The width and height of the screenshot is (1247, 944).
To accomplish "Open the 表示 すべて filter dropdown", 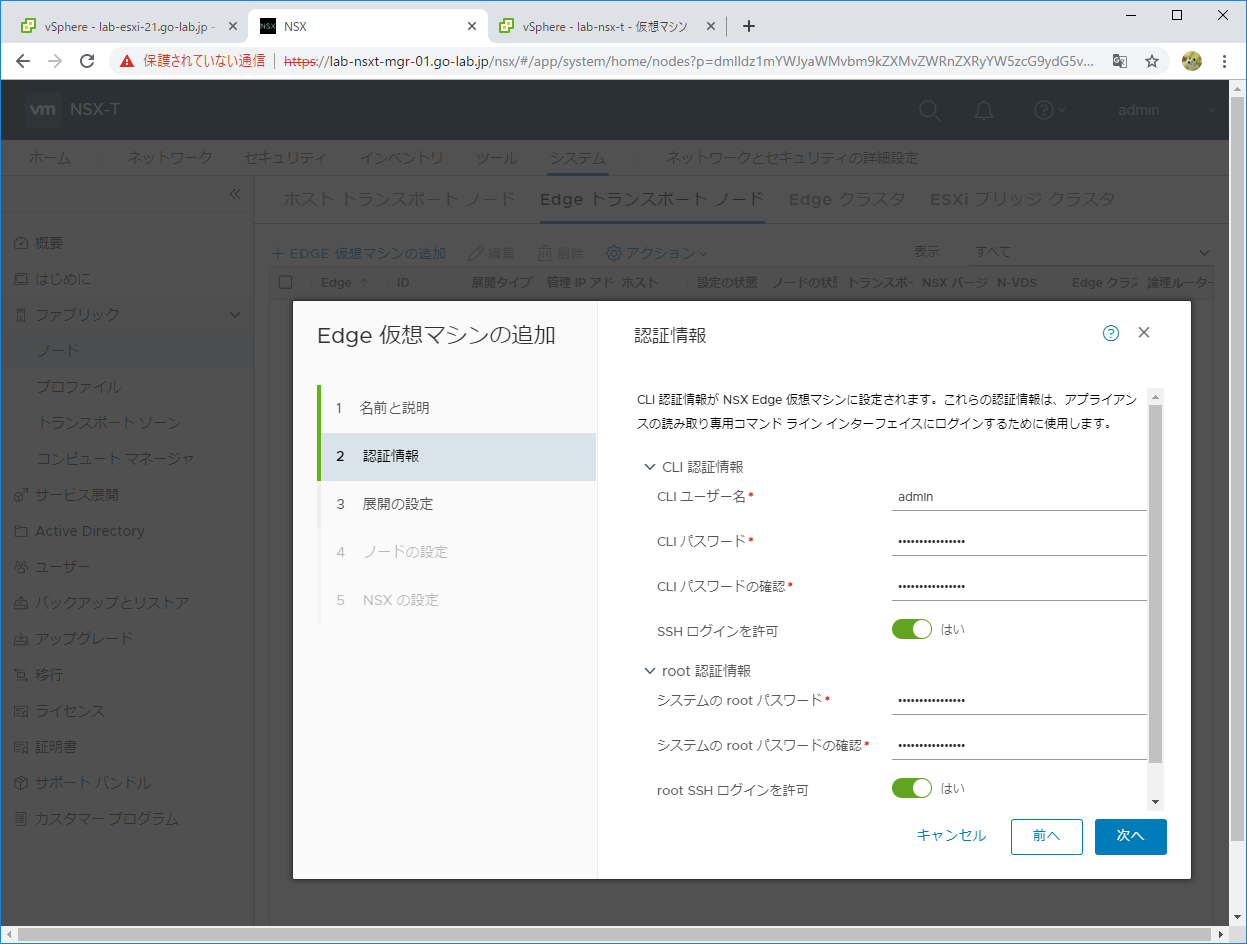I will [1092, 252].
